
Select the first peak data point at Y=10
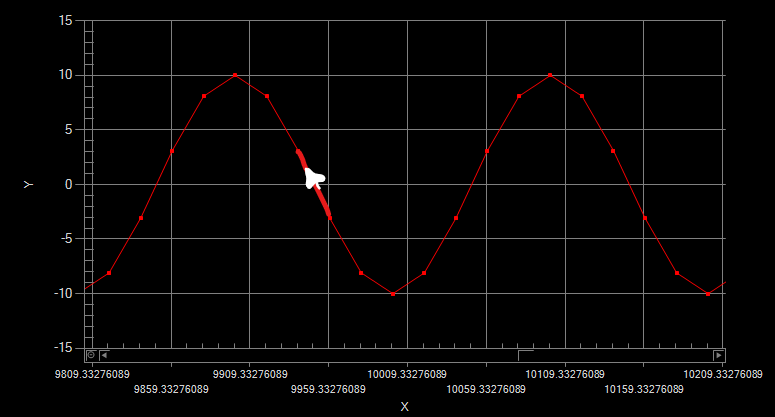(x=235, y=75)
